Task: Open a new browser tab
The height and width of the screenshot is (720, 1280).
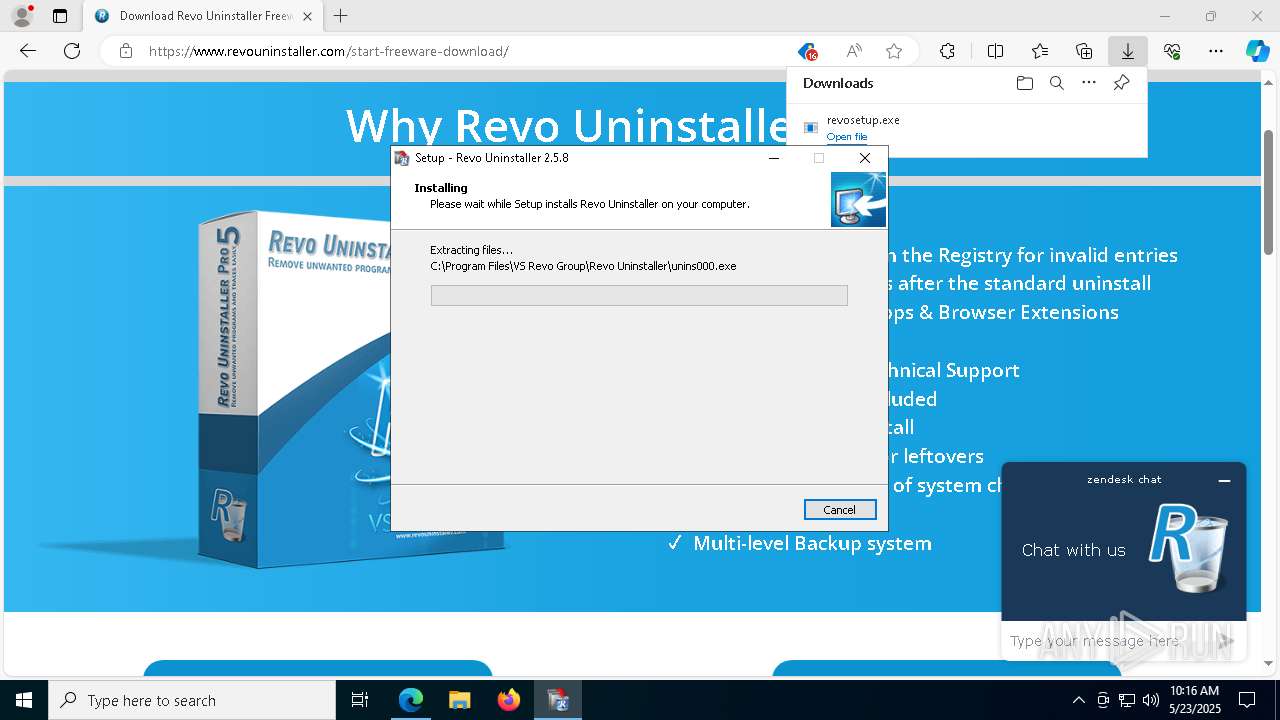Action: [341, 16]
